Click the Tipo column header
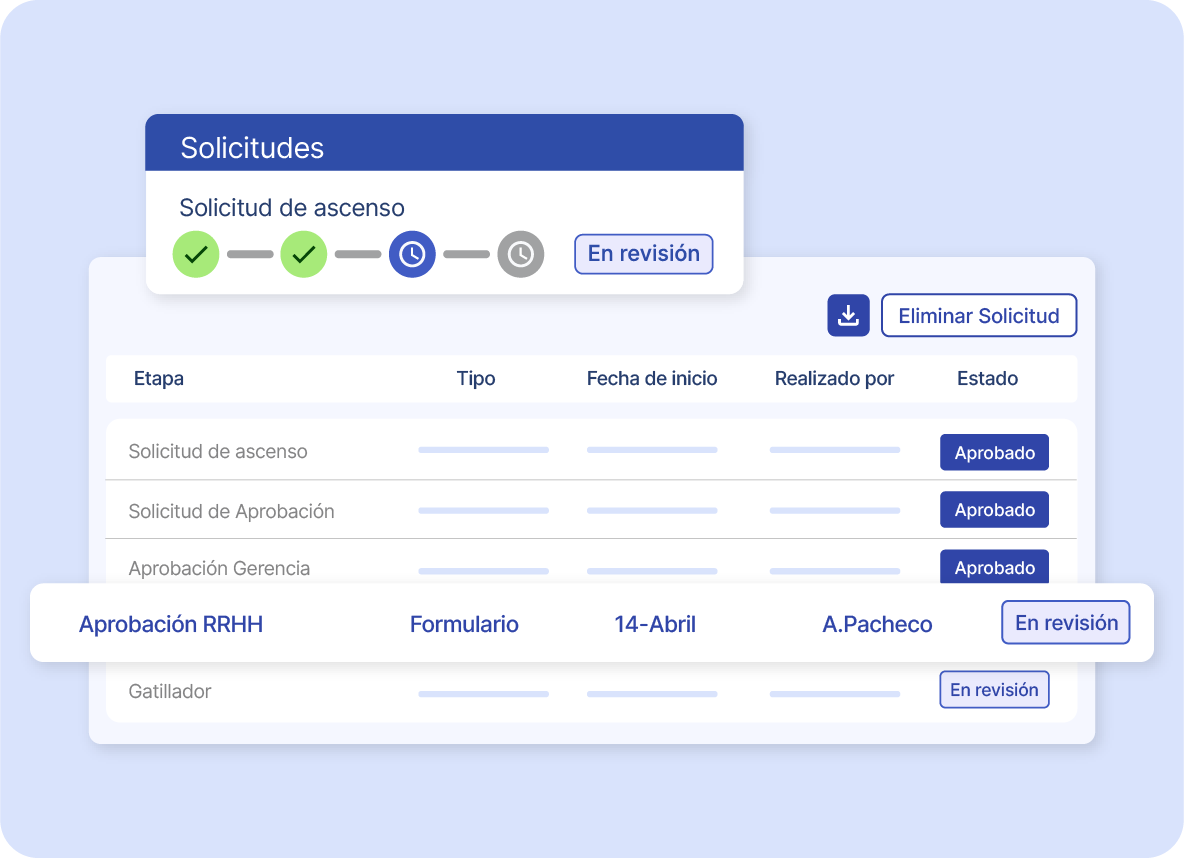 476,378
